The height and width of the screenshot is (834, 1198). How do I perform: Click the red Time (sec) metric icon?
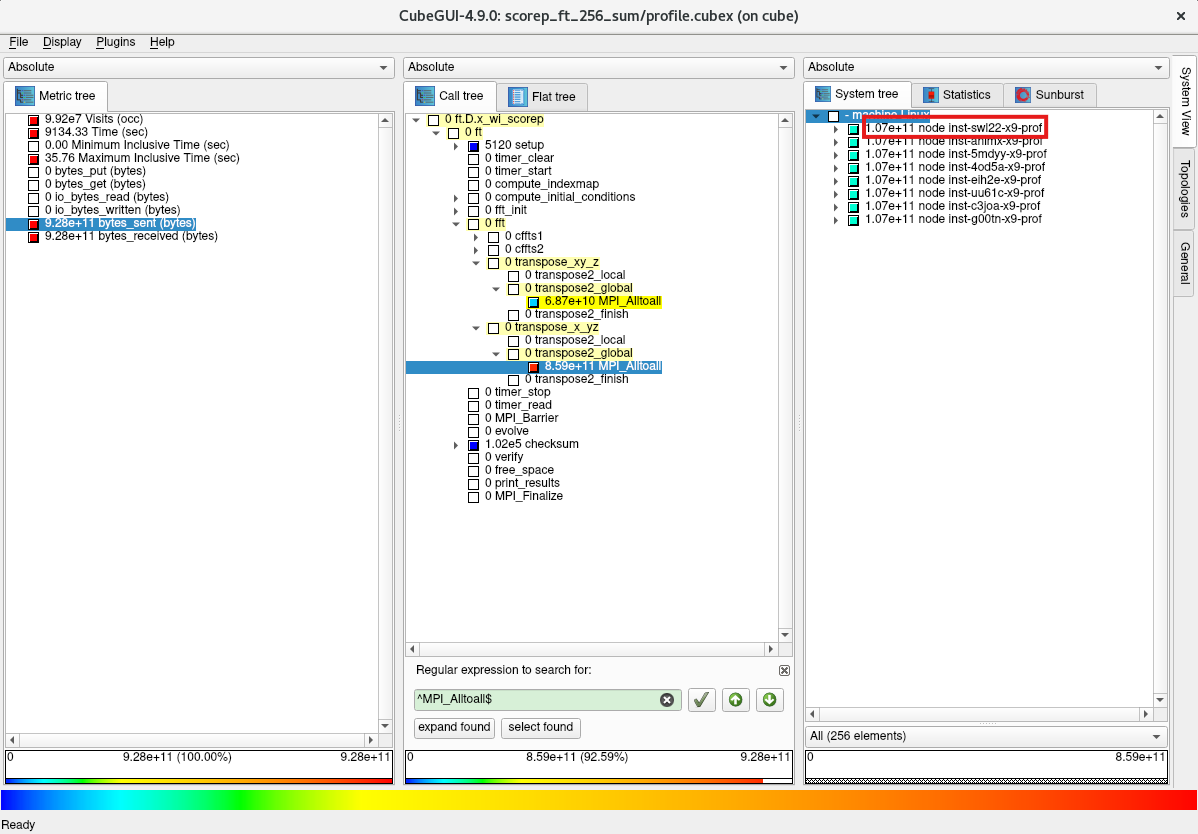[34, 133]
